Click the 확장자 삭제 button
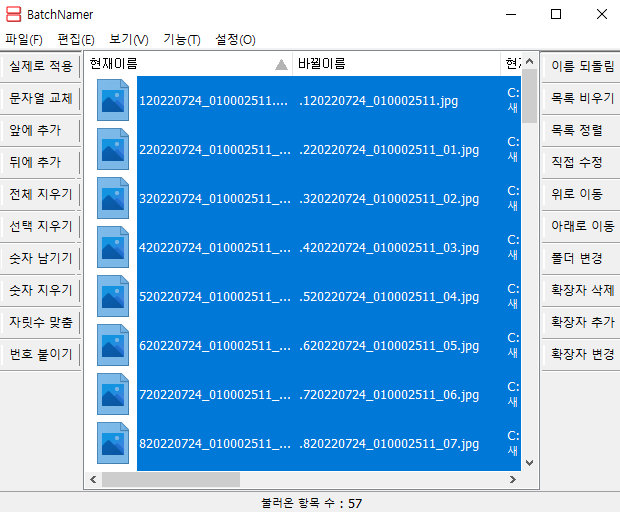 tap(582, 290)
